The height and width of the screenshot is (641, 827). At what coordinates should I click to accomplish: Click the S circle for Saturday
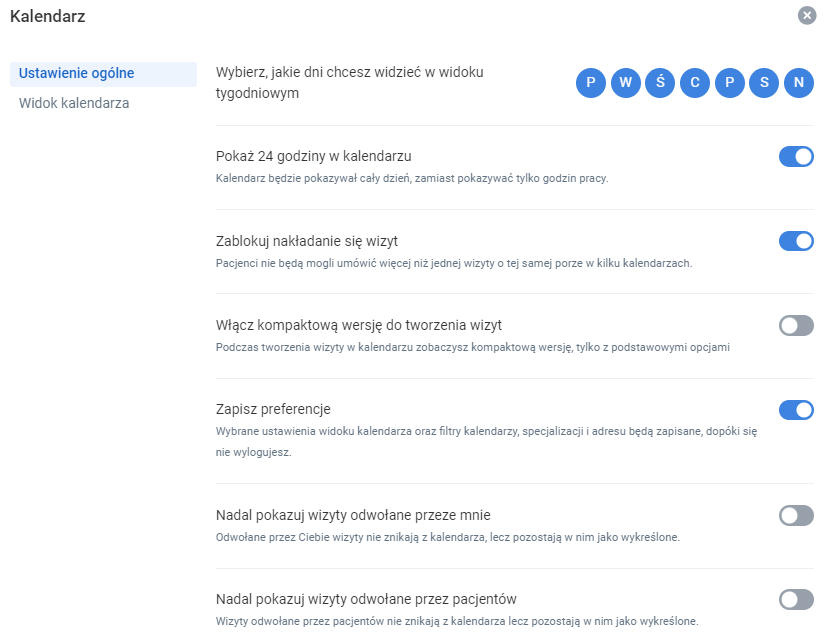(x=763, y=83)
